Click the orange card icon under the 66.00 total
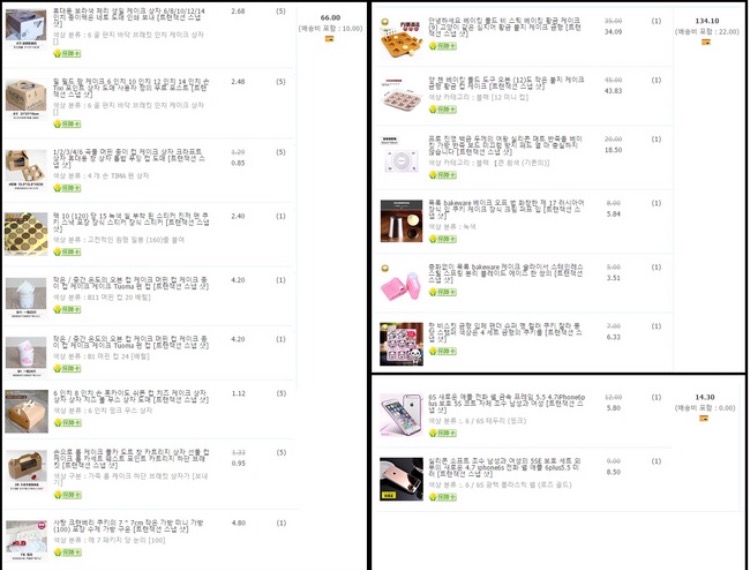750x570 pixels. pyautogui.click(x=330, y=39)
